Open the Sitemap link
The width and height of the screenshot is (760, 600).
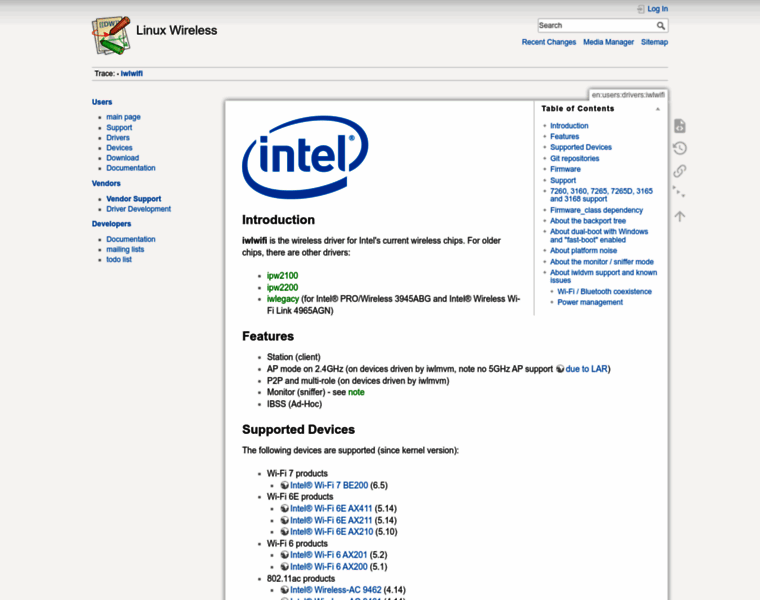(654, 42)
